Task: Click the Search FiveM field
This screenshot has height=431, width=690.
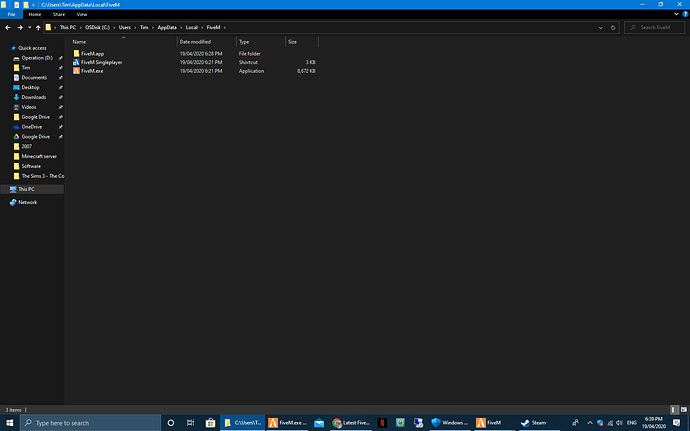Action: coord(654,27)
